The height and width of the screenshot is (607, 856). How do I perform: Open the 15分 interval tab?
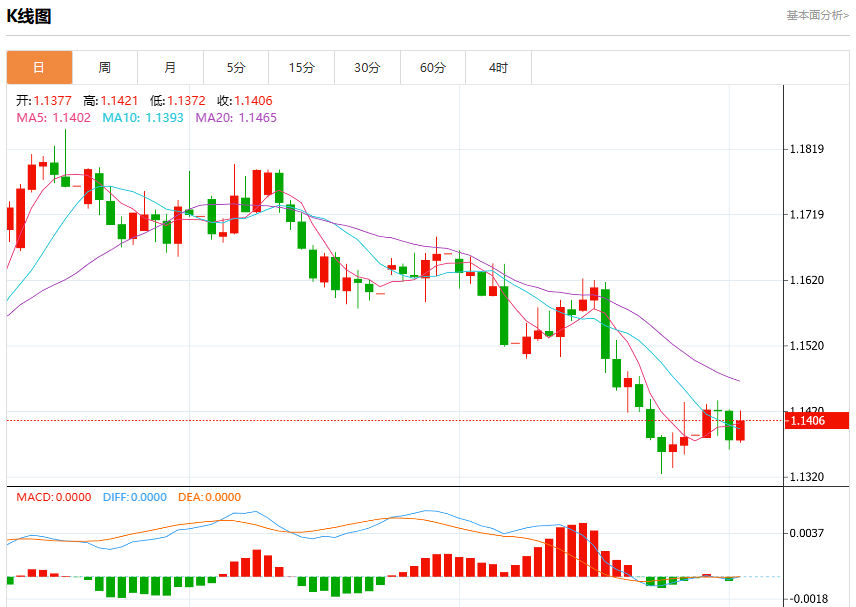pos(301,68)
